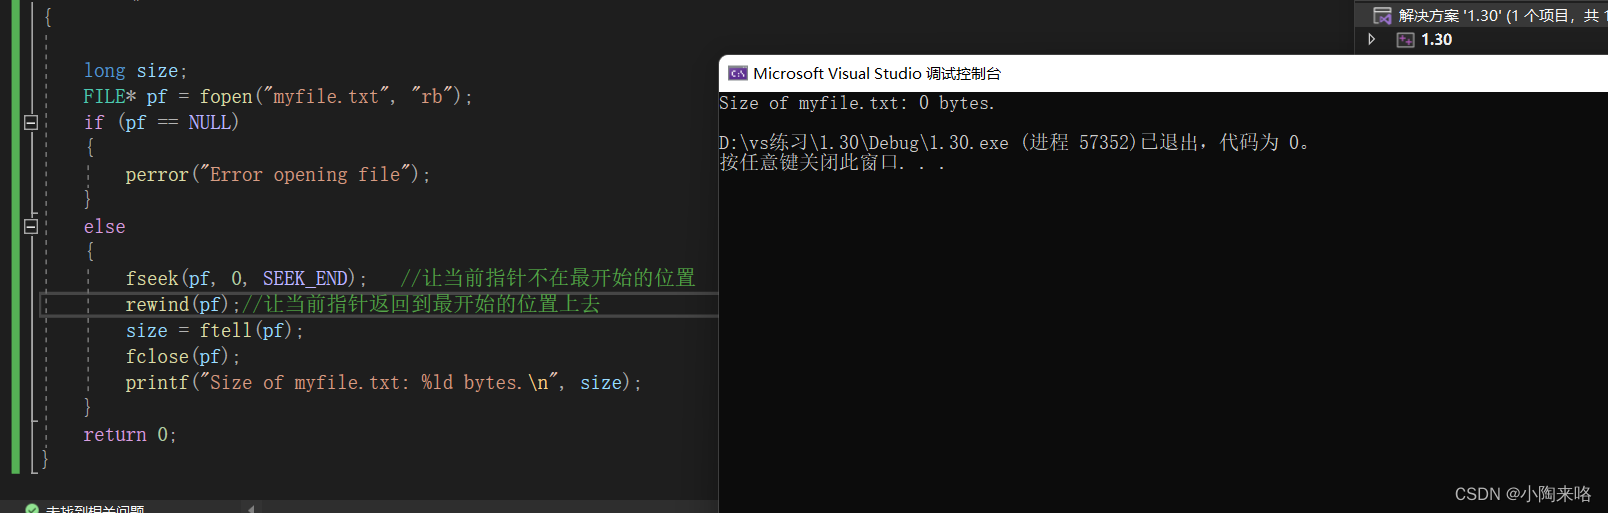Click the fseek(pf, 0, SEEK_END) statement
The height and width of the screenshot is (513, 1608).
[245, 278]
